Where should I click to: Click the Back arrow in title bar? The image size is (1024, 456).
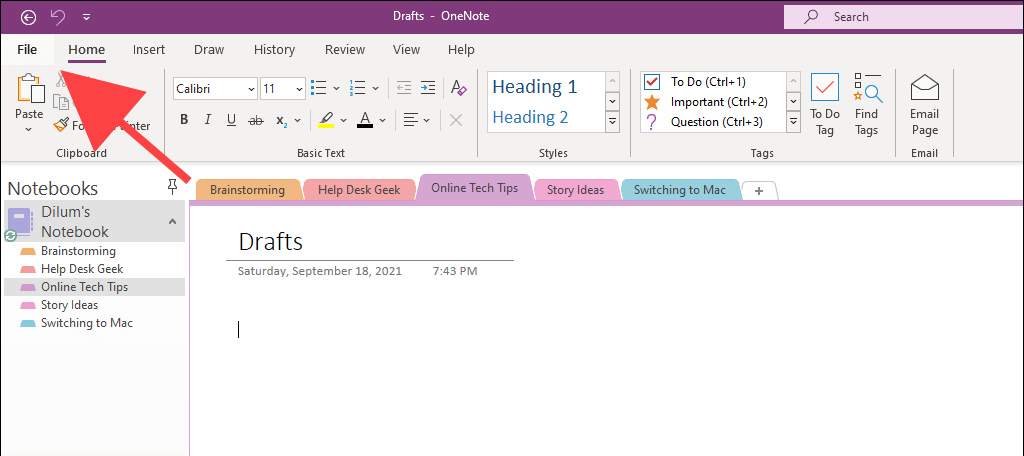tap(28, 17)
